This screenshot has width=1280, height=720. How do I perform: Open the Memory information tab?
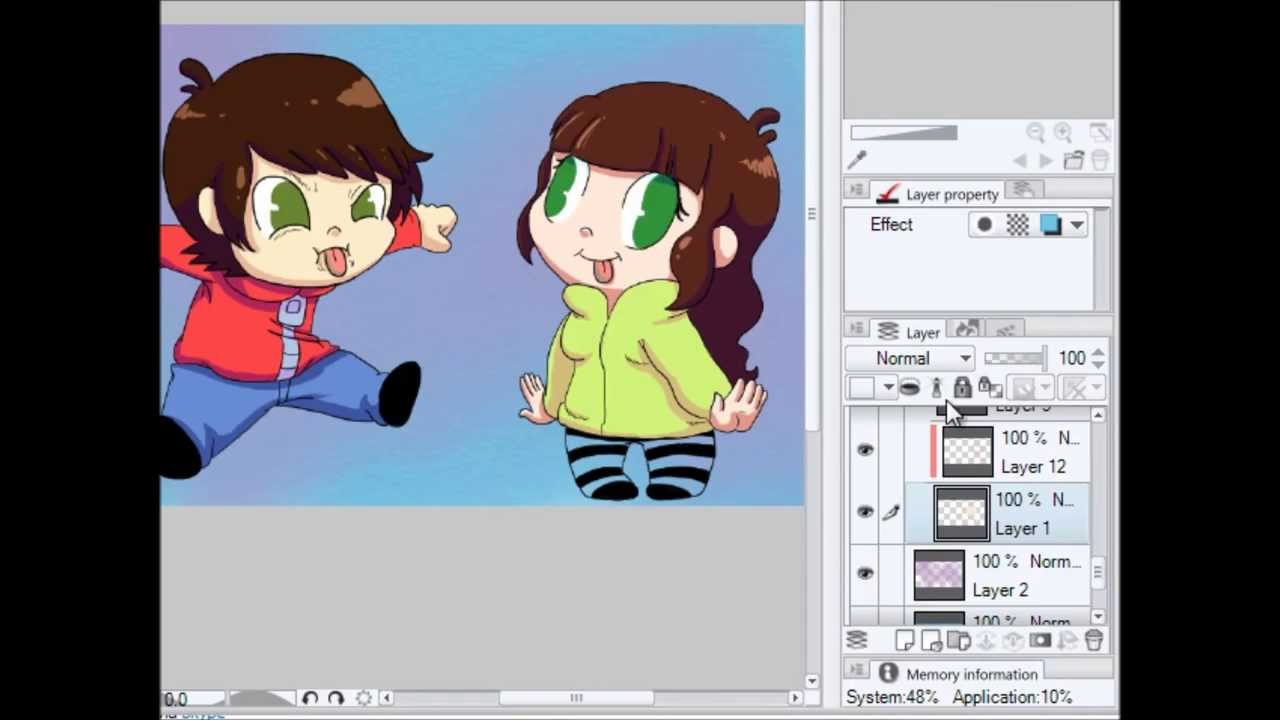click(x=958, y=674)
